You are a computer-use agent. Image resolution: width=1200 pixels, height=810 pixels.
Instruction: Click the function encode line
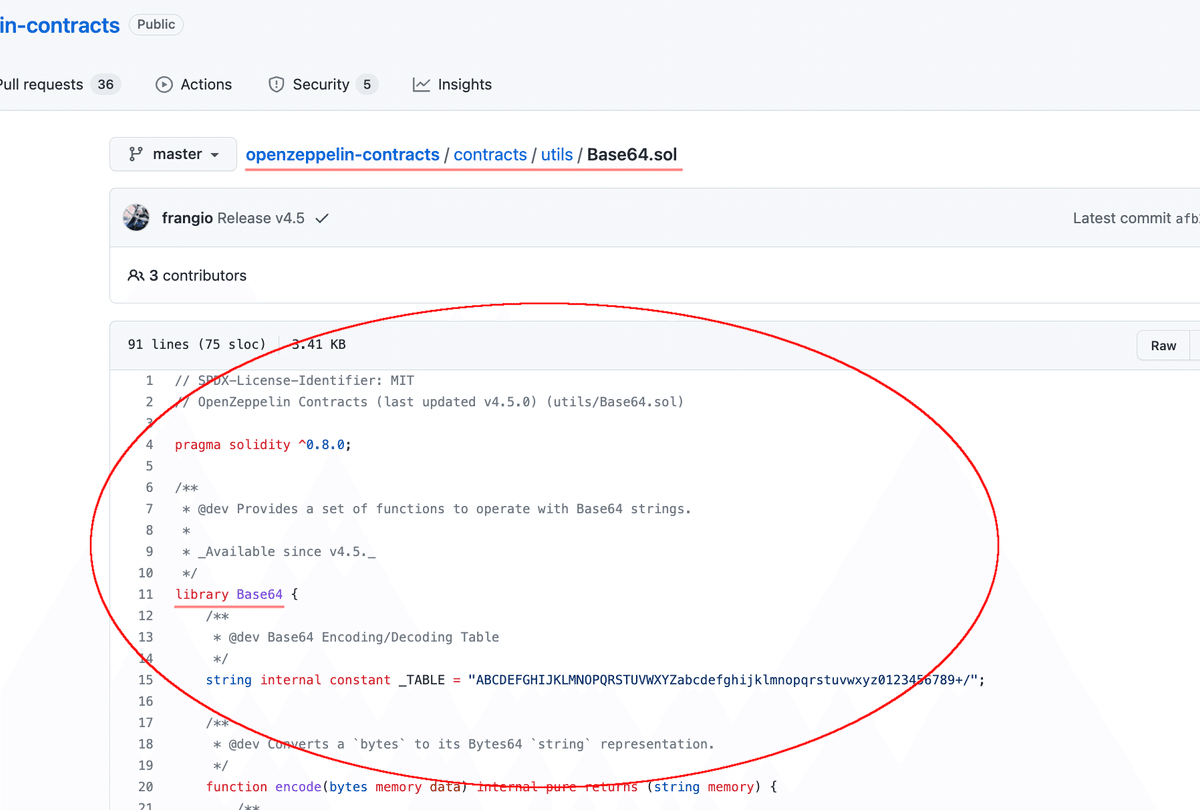coord(491,787)
